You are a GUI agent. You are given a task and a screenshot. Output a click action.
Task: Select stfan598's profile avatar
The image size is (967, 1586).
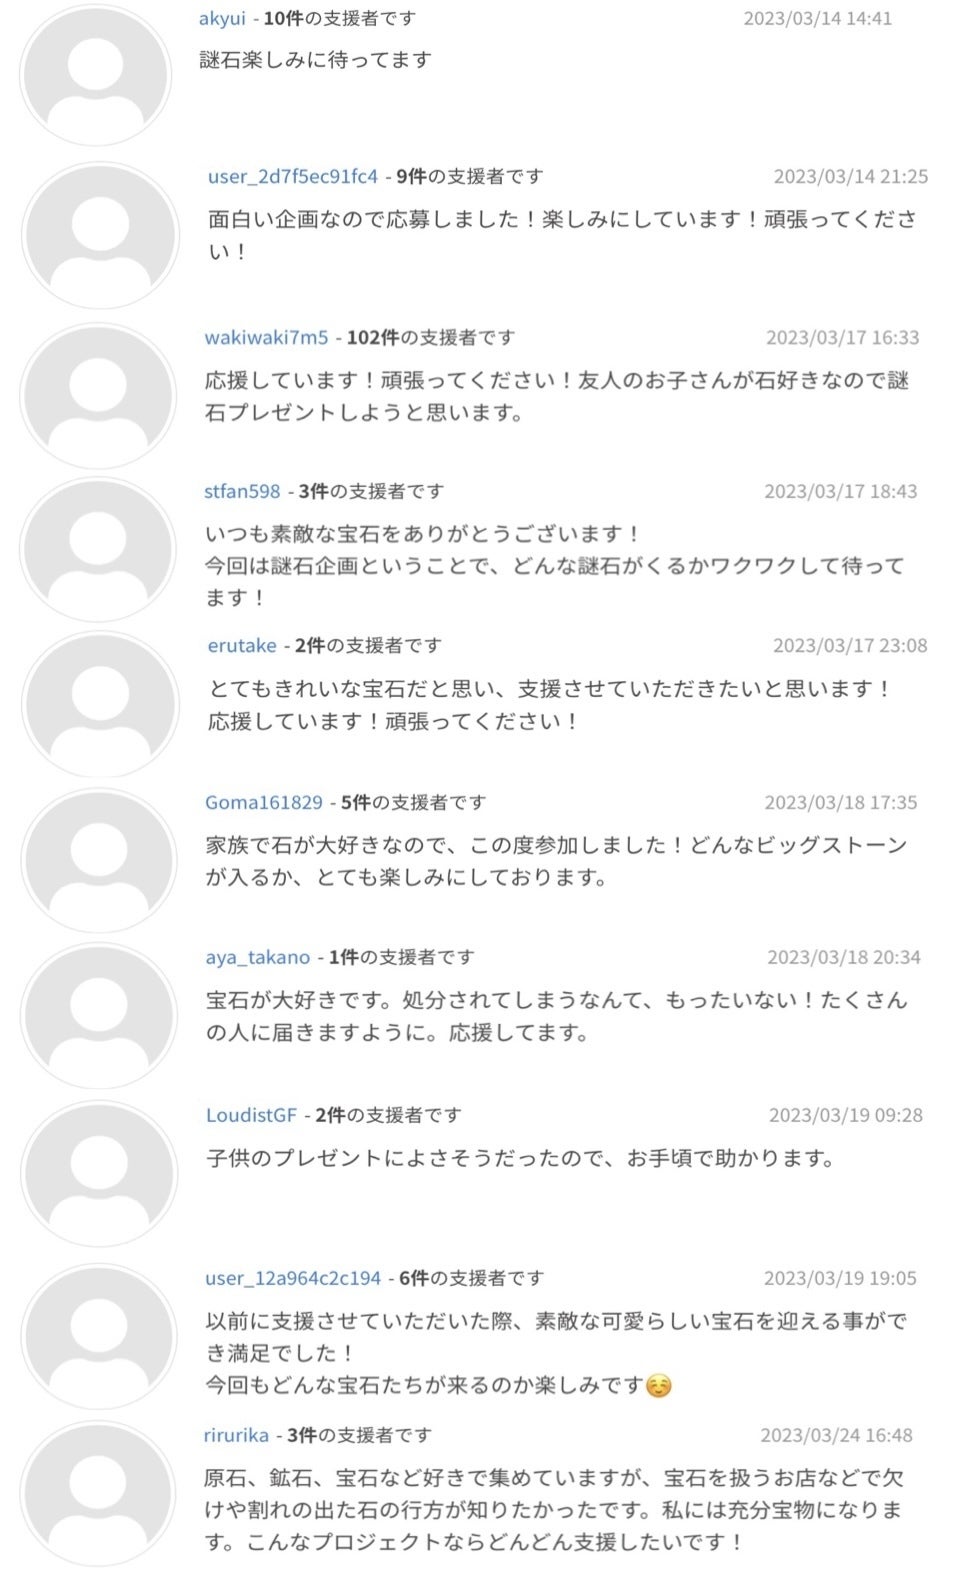tap(98, 550)
